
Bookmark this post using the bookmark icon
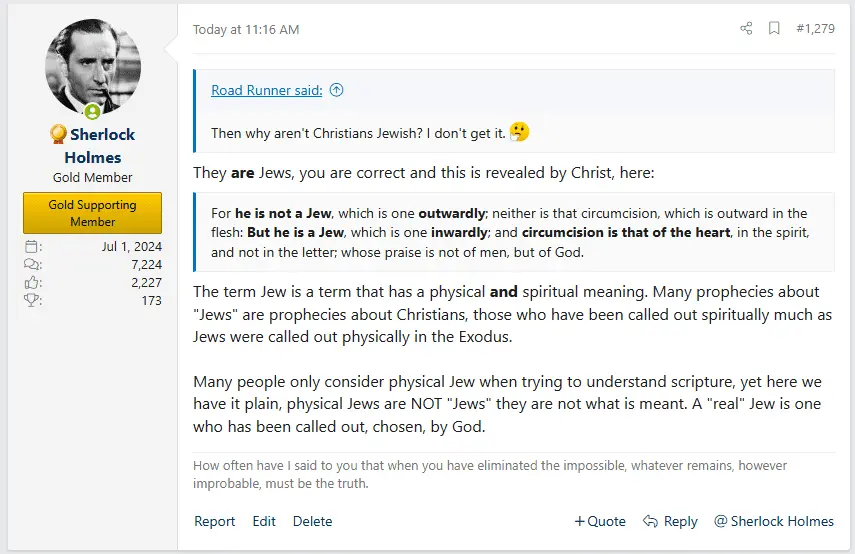pyautogui.click(x=774, y=29)
